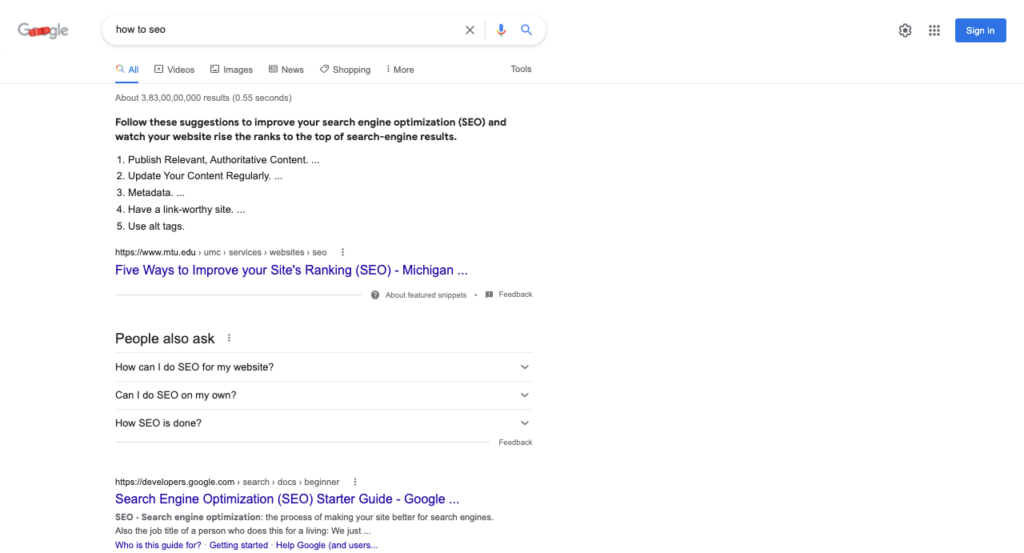Open the SEO Starter Guide Google result

click(x=287, y=499)
